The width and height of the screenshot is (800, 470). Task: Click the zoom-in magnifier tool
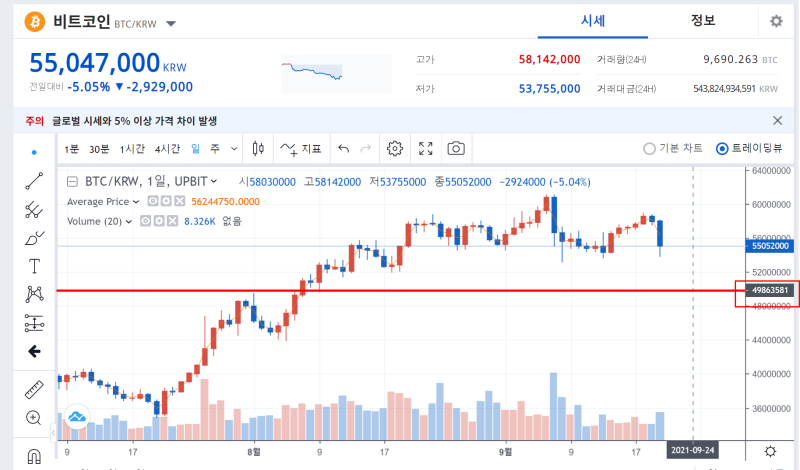[34, 418]
